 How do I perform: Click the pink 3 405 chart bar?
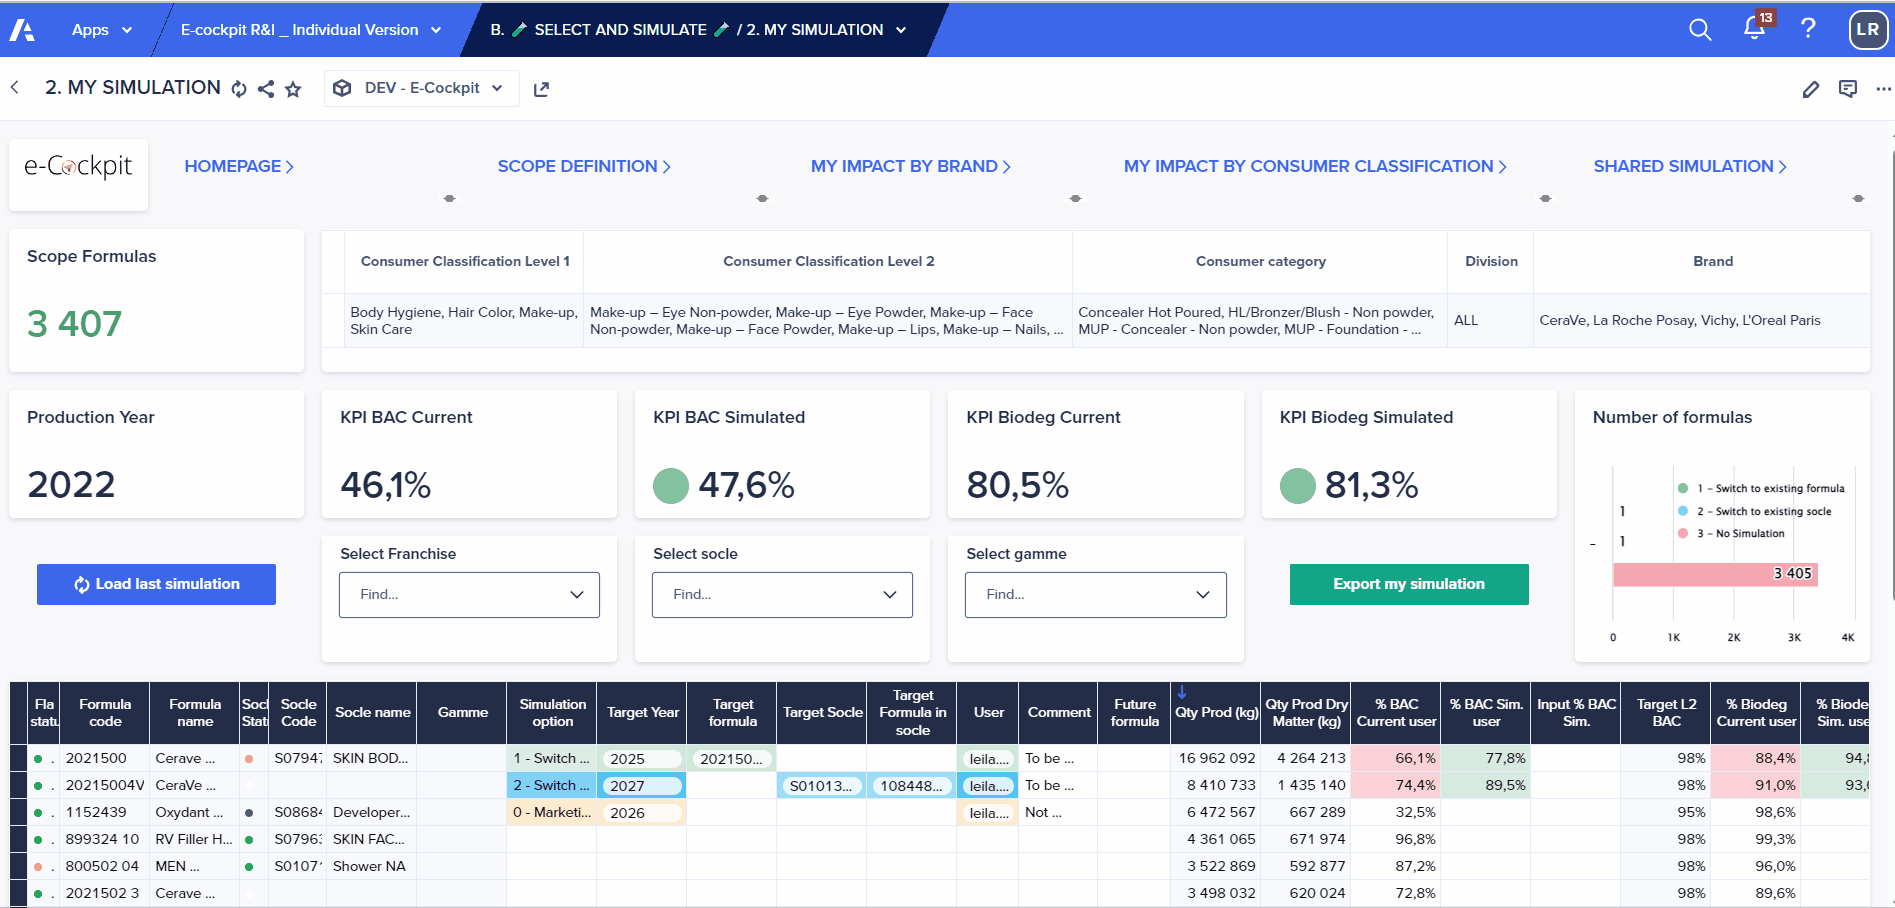[1714, 574]
